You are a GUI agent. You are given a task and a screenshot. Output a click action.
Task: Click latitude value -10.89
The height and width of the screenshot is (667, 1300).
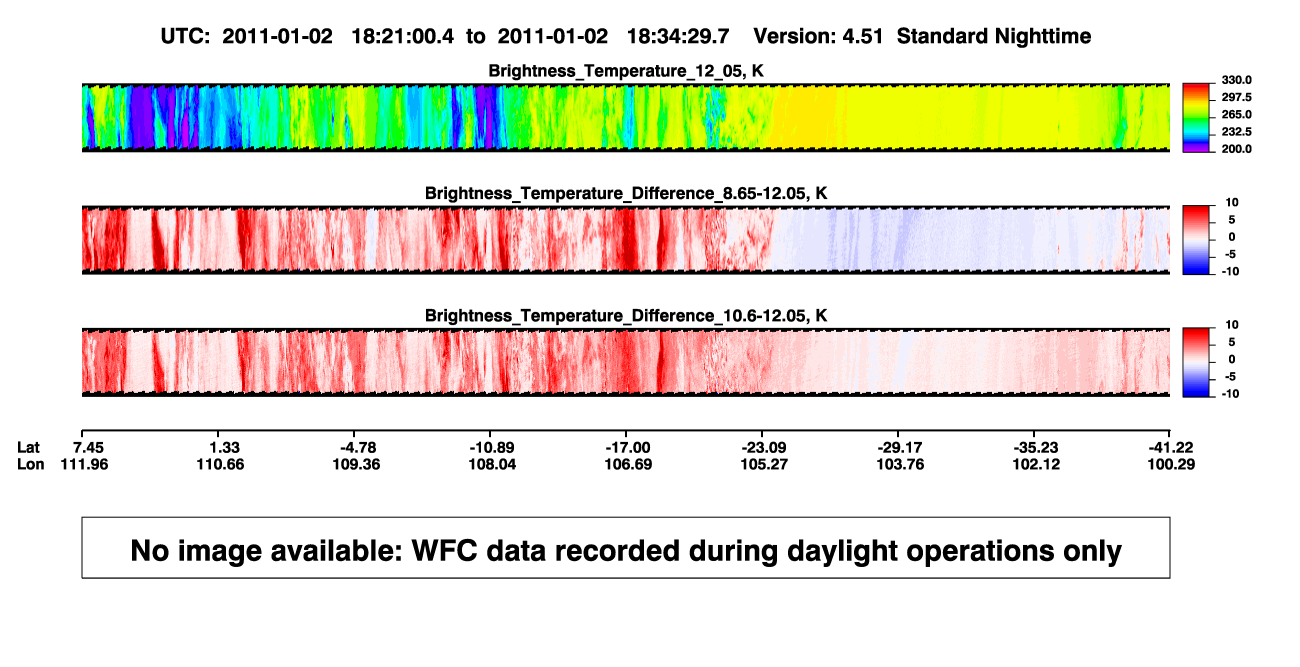pyautogui.click(x=493, y=447)
